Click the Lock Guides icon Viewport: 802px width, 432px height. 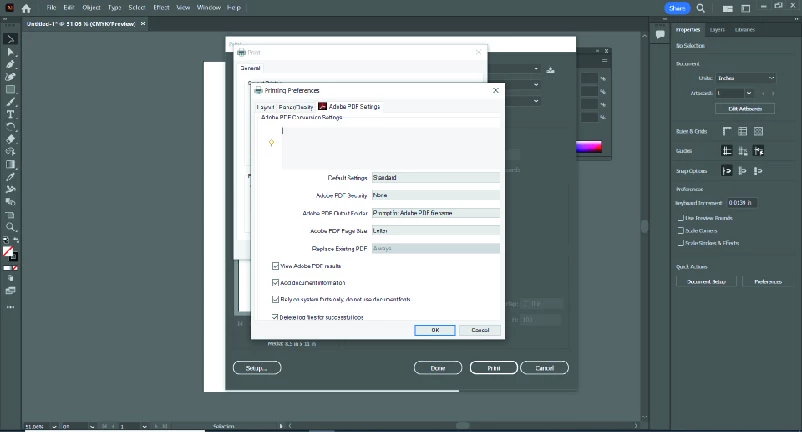pyautogui.click(x=743, y=151)
